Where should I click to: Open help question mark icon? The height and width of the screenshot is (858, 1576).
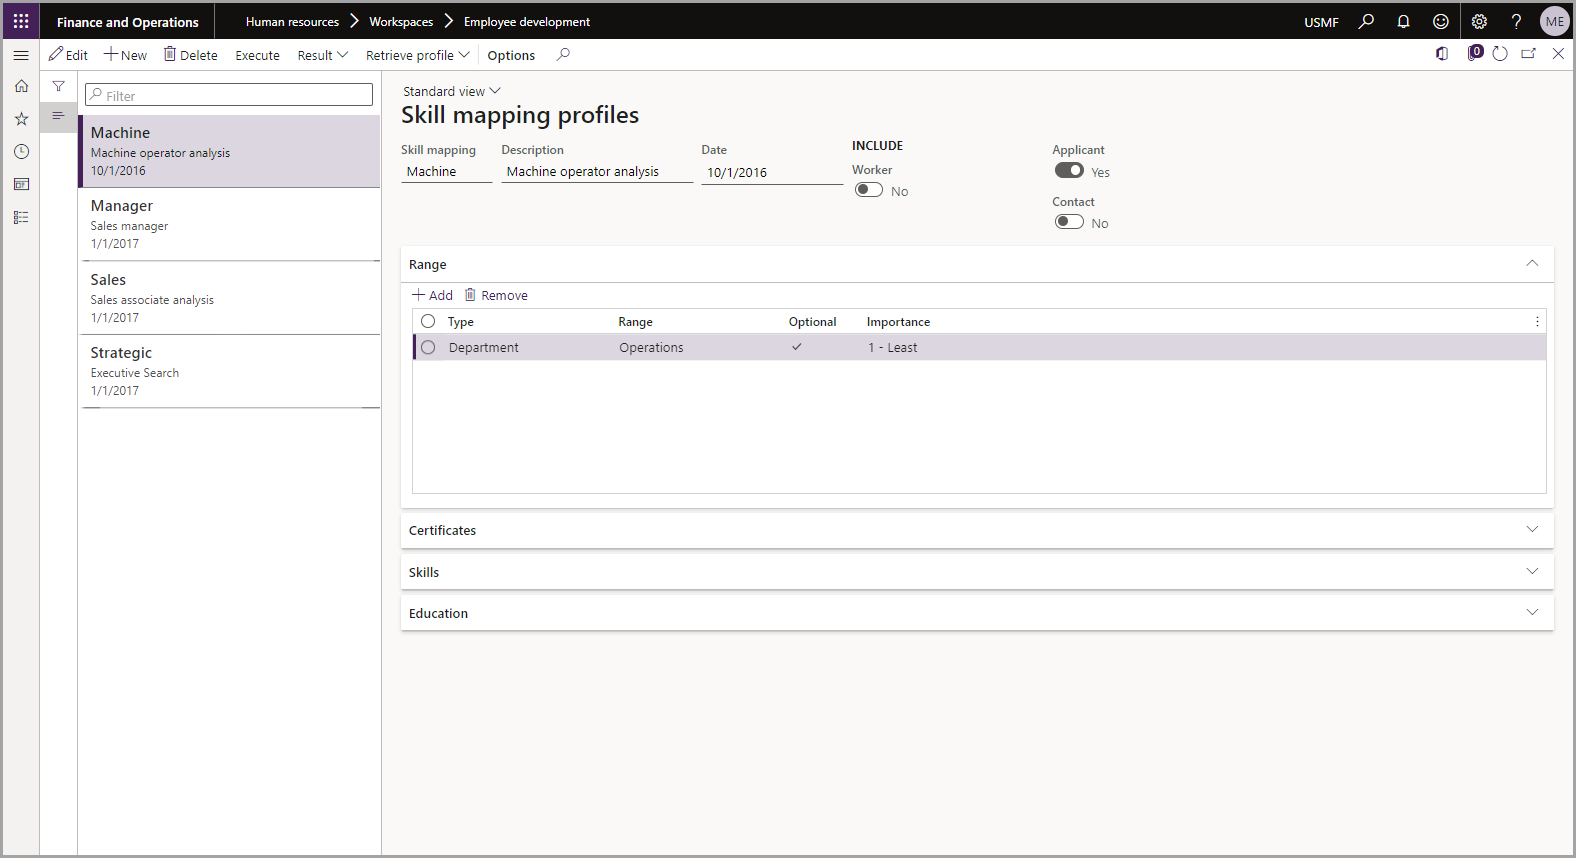(1516, 21)
